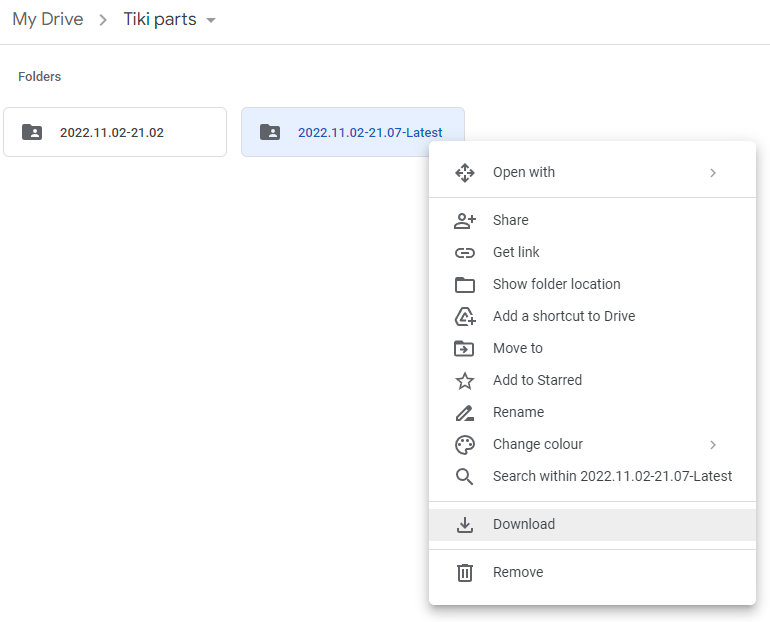Click the Add to Starred star icon

click(x=465, y=381)
